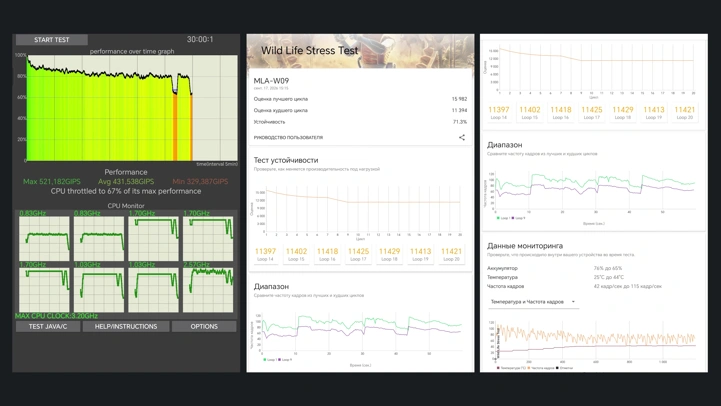This screenshot has height=406, width=721.
Task: Click the 42 кадр/сек до 115 кадр/сек value
Action: pyautogui.click(x=627, y=286)
